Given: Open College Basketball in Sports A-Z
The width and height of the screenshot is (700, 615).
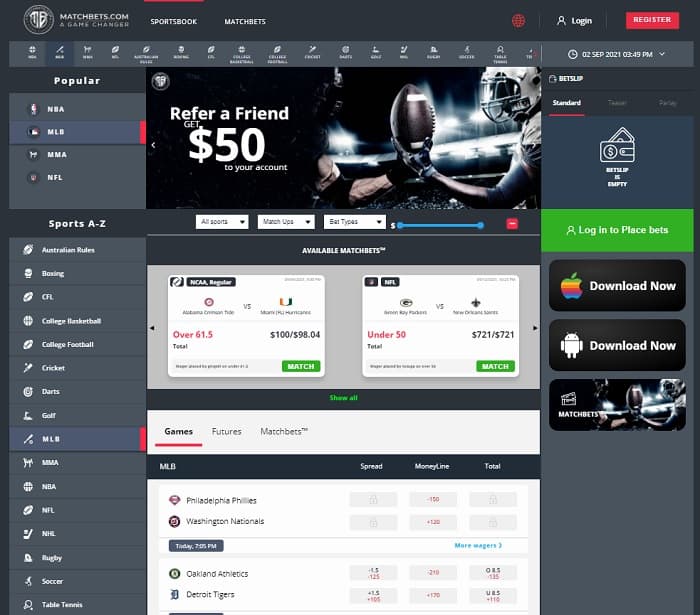Looking at the screenshot, I should click(x=77, y=321).
